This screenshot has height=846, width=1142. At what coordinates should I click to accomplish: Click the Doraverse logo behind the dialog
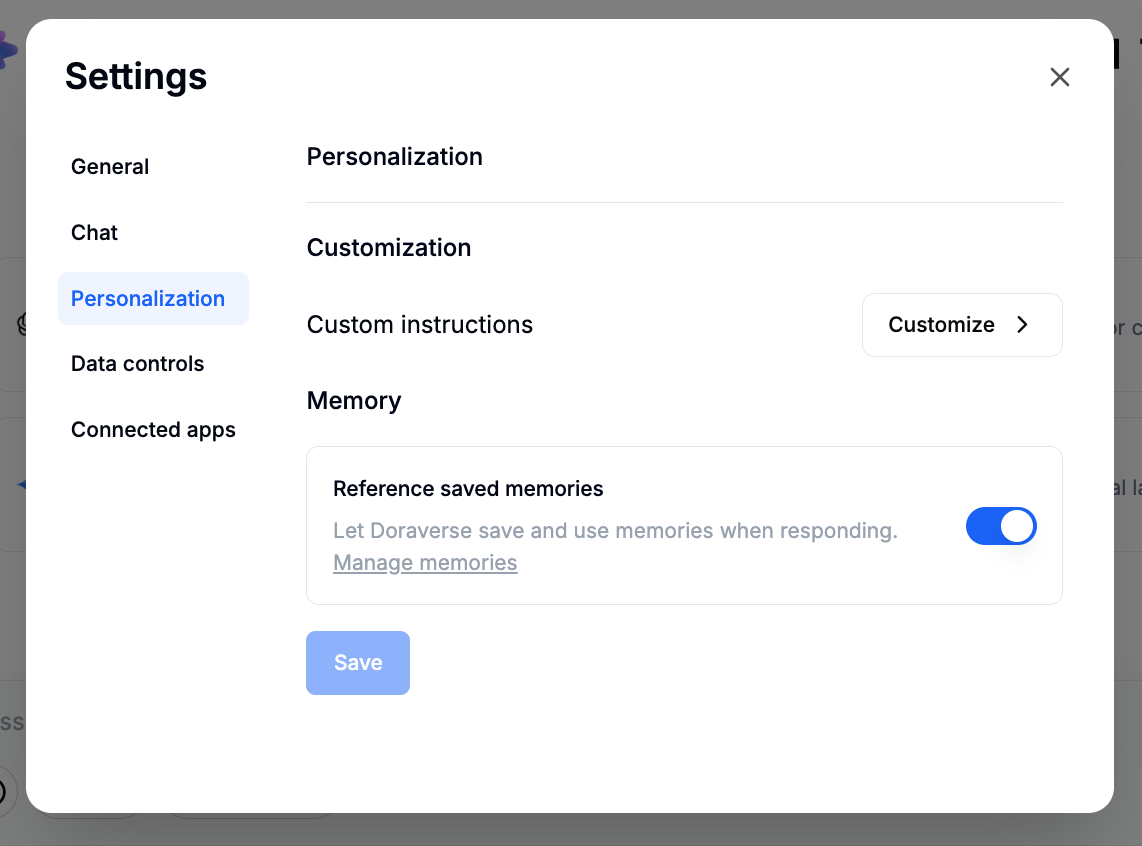pyautogui.click(x=7, y=48)
